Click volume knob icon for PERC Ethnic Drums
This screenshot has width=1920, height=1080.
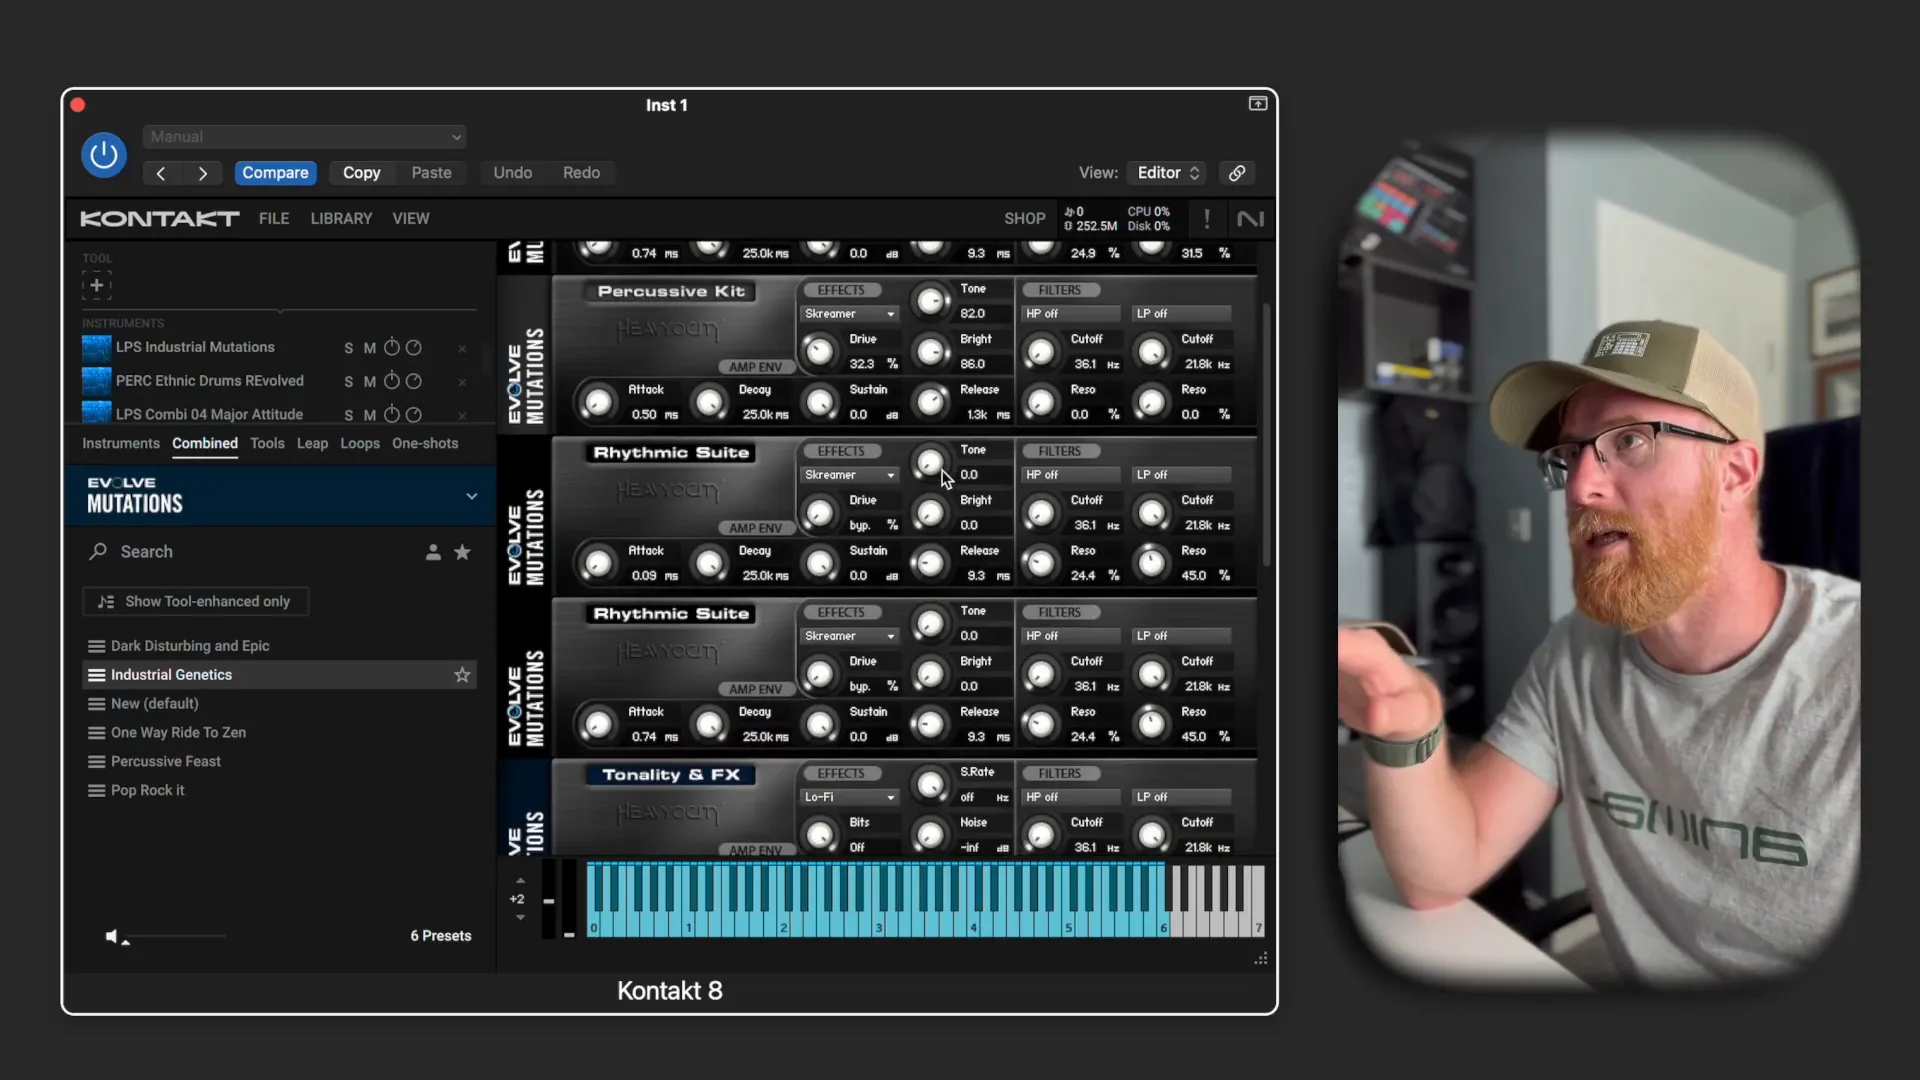coord(392,381)
